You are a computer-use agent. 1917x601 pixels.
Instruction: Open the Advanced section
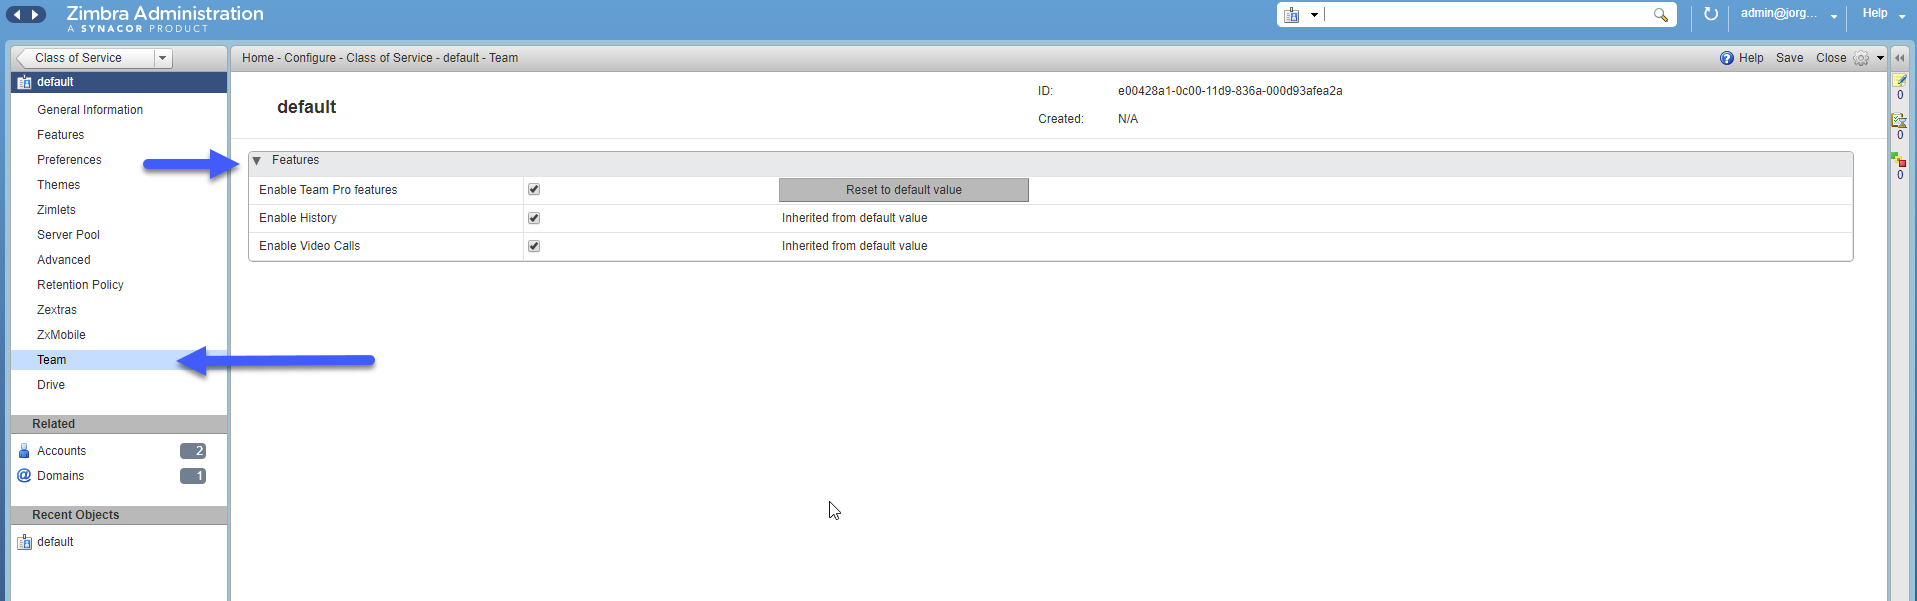[63, 260]
